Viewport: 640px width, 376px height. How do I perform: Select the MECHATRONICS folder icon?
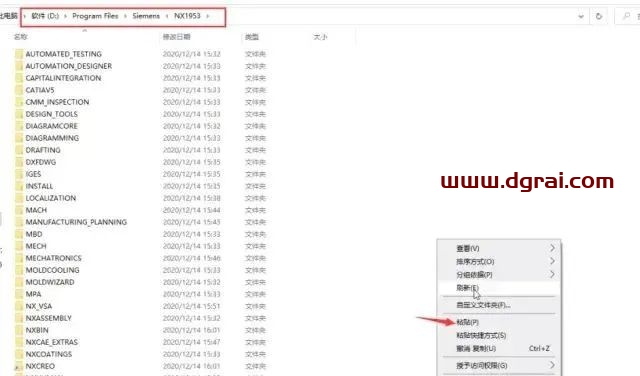pos(19,258)
